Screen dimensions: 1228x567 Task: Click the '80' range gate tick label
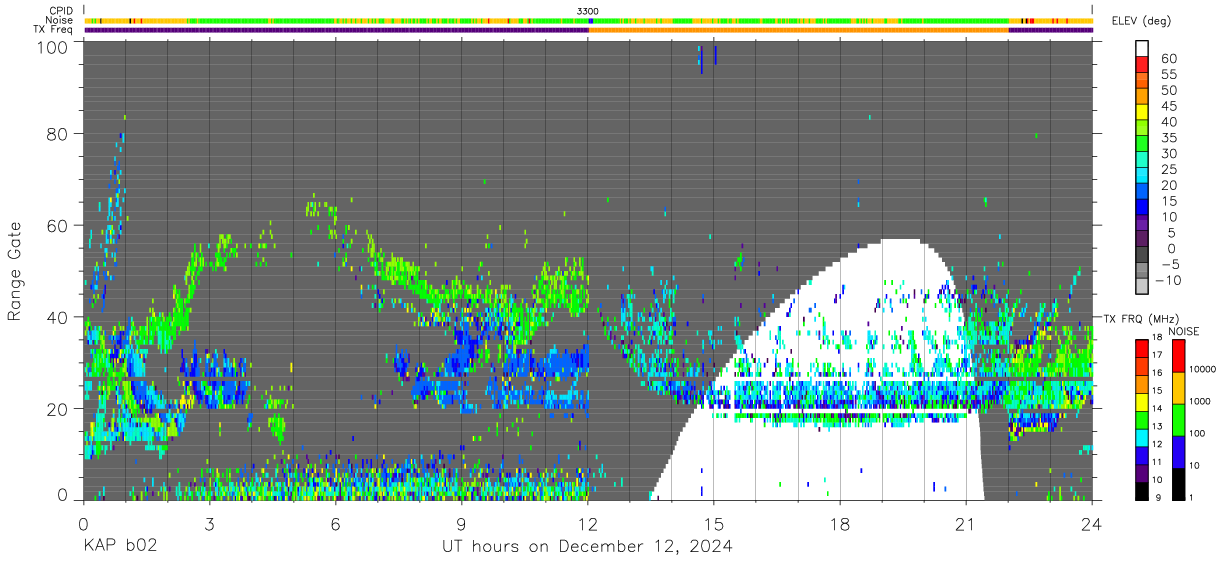[57, 133]
